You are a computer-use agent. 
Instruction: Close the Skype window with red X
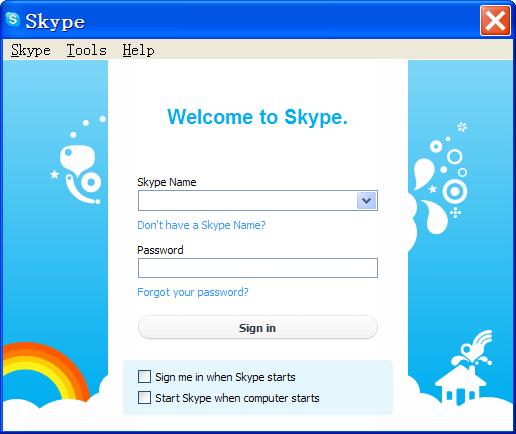pos(495,21)
